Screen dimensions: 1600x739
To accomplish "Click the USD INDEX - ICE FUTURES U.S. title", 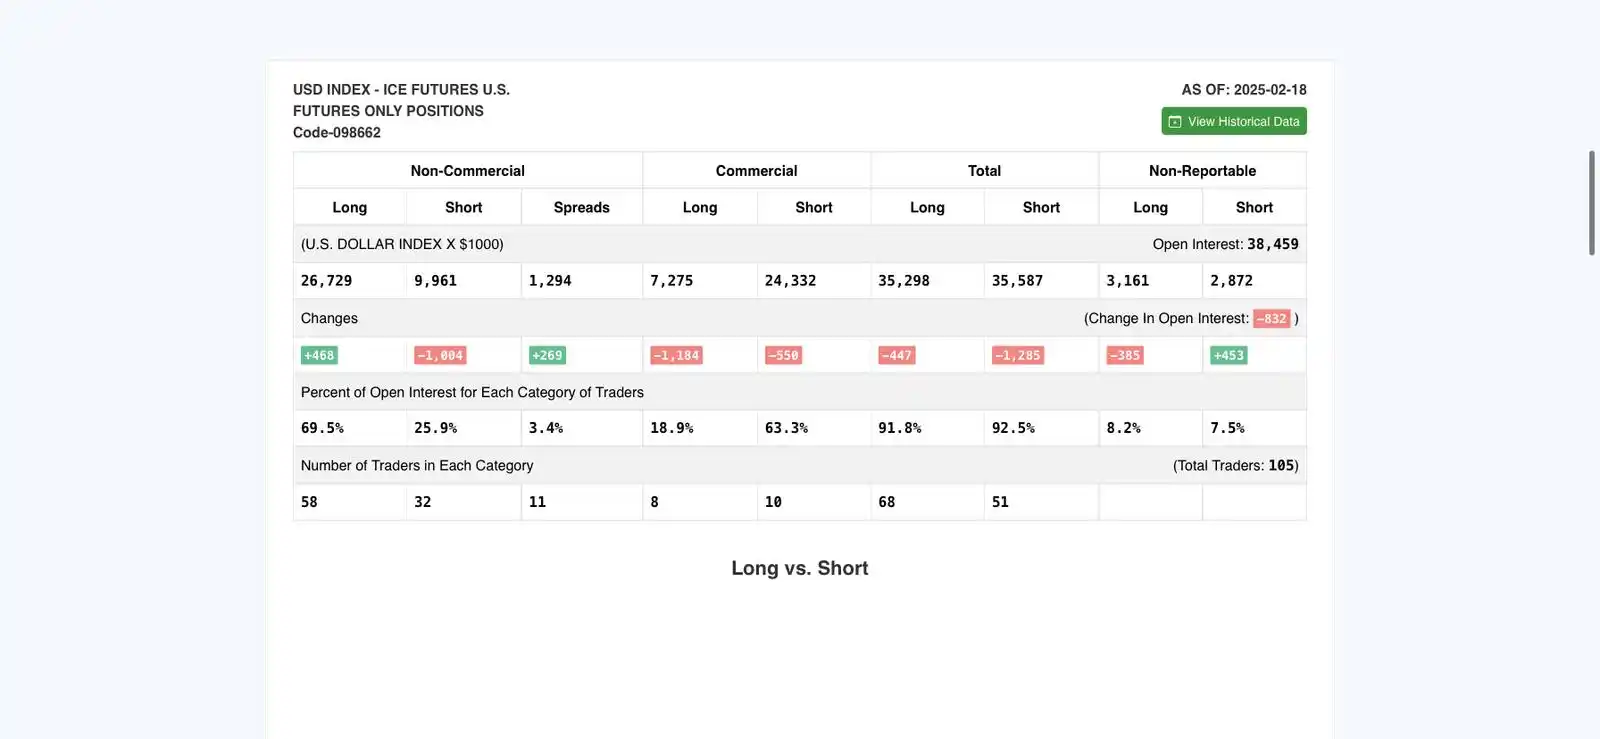I will click(x=401, y=90).
